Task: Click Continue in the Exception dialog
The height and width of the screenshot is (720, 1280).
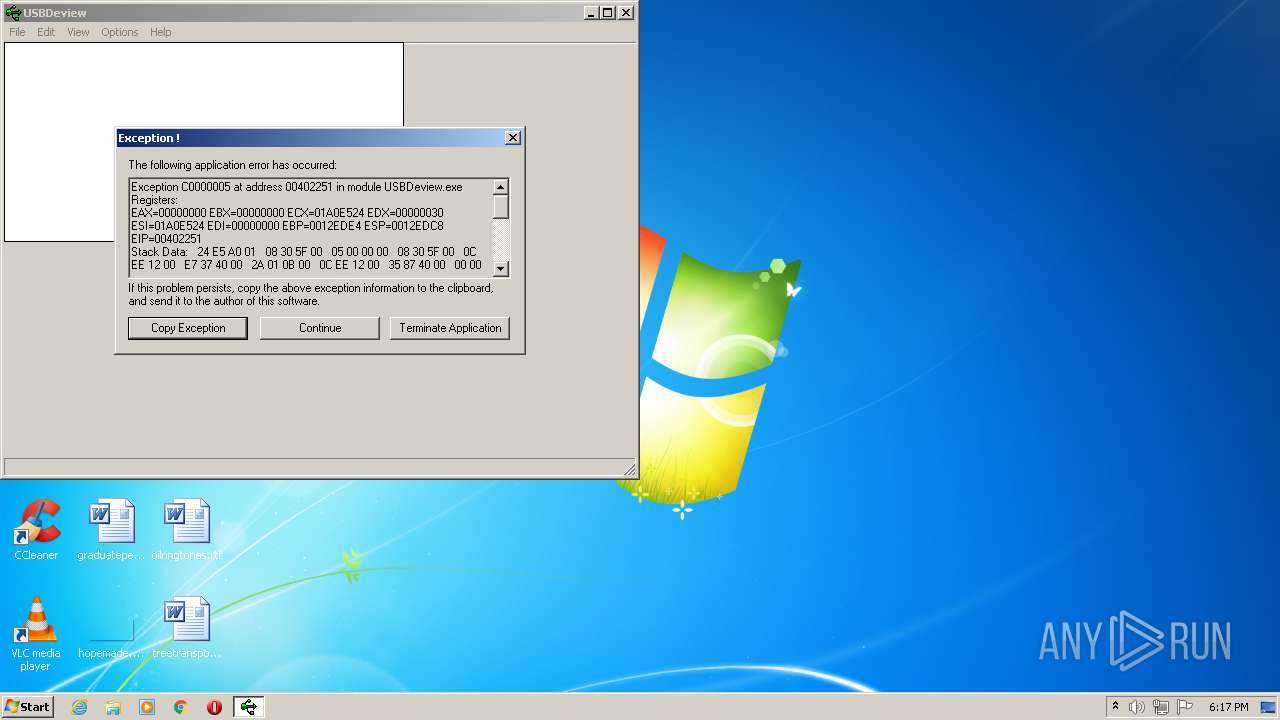Action: coord(320,328)
